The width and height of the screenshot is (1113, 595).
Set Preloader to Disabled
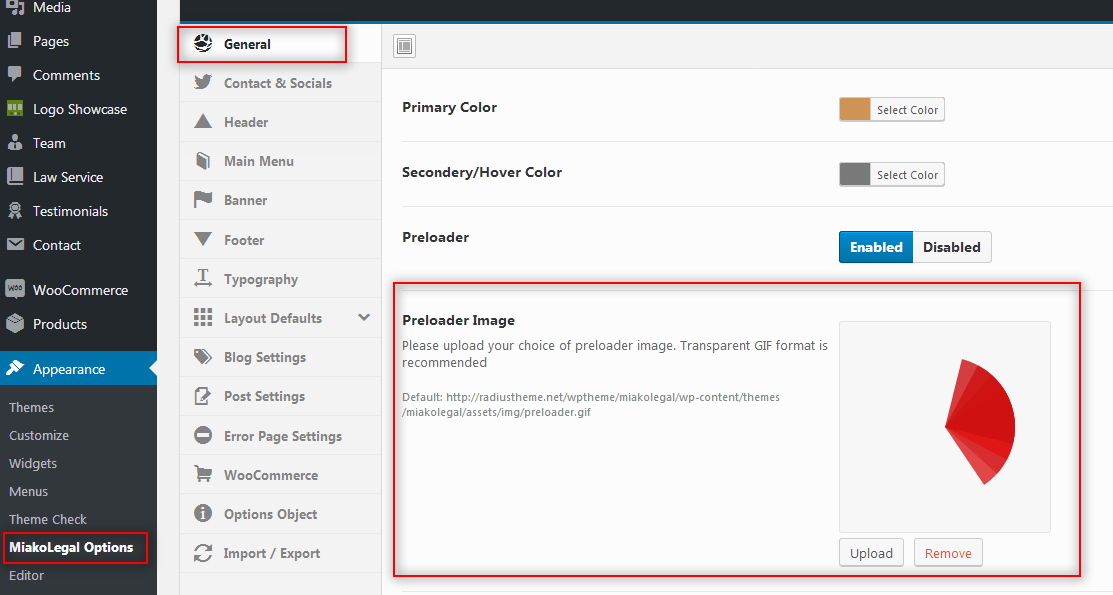[952, 247]
